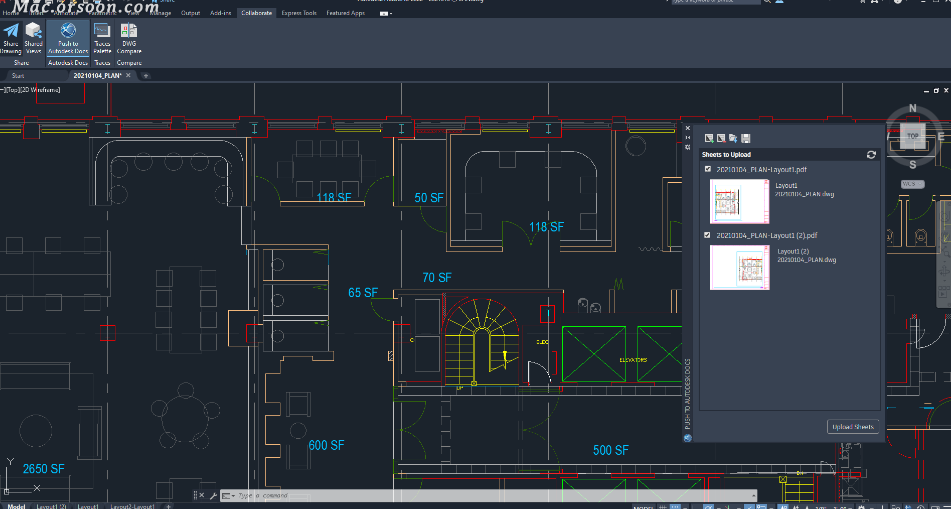The width and height of the screenshot is (951, 509).
Task: Open the Featured Apps ribbon tab
Action: pos(346,13)
